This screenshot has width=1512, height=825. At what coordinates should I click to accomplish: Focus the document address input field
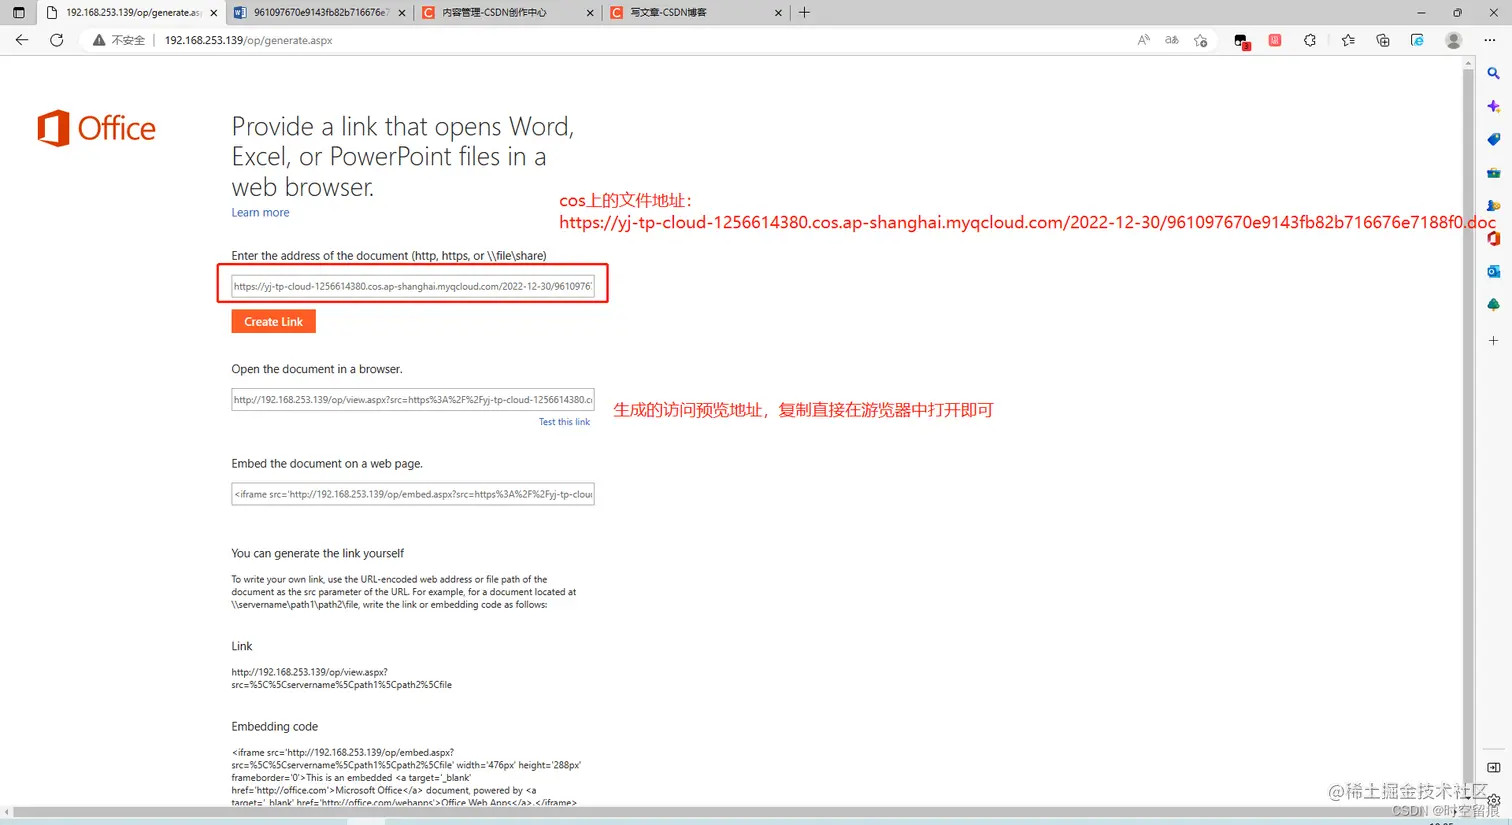(x=413, y=286)
